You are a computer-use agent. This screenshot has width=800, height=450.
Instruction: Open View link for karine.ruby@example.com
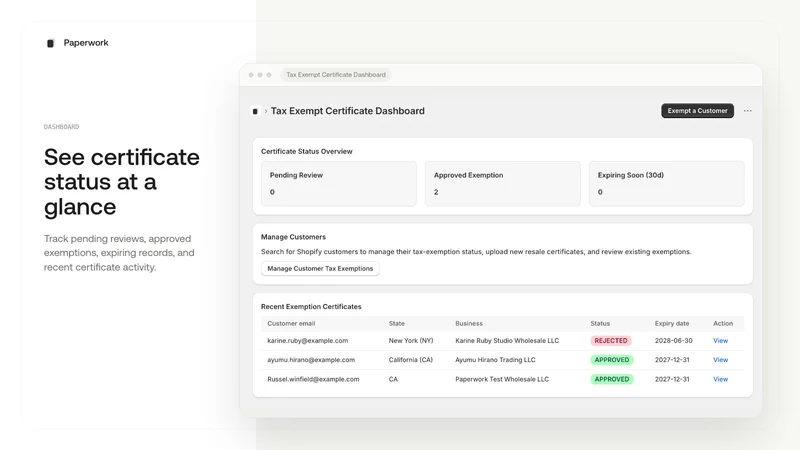coord(720,341)
